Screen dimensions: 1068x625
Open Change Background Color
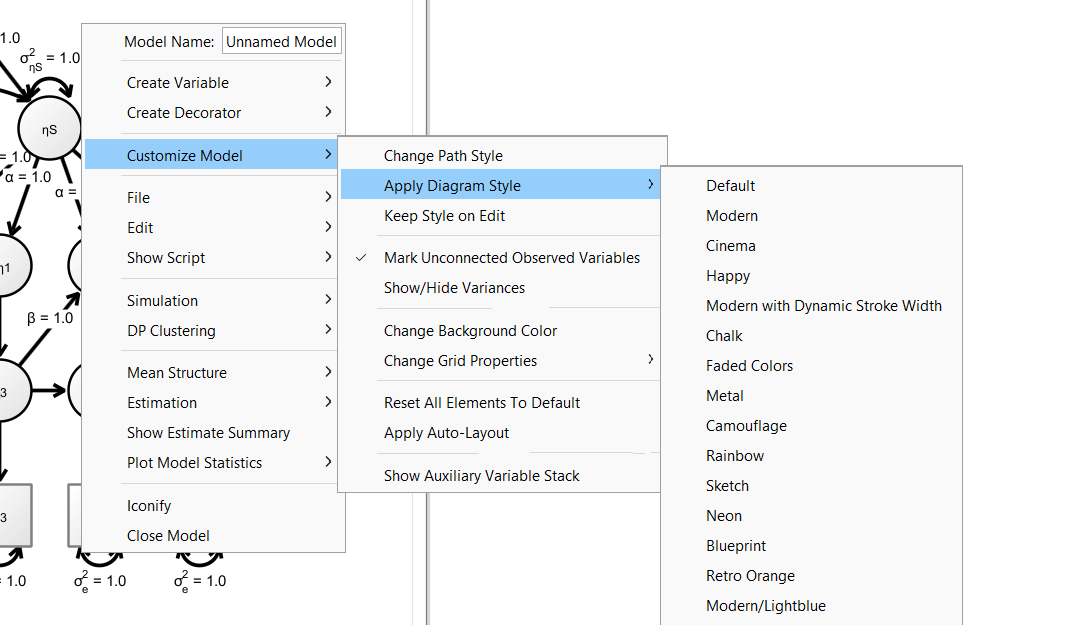click(x=470, y=331)
